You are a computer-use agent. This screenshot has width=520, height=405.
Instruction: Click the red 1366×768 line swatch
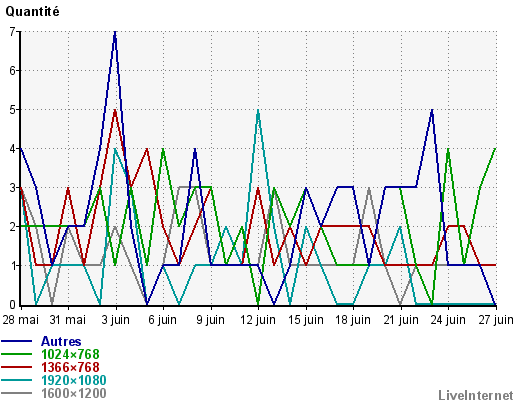(x=16, y=367)
